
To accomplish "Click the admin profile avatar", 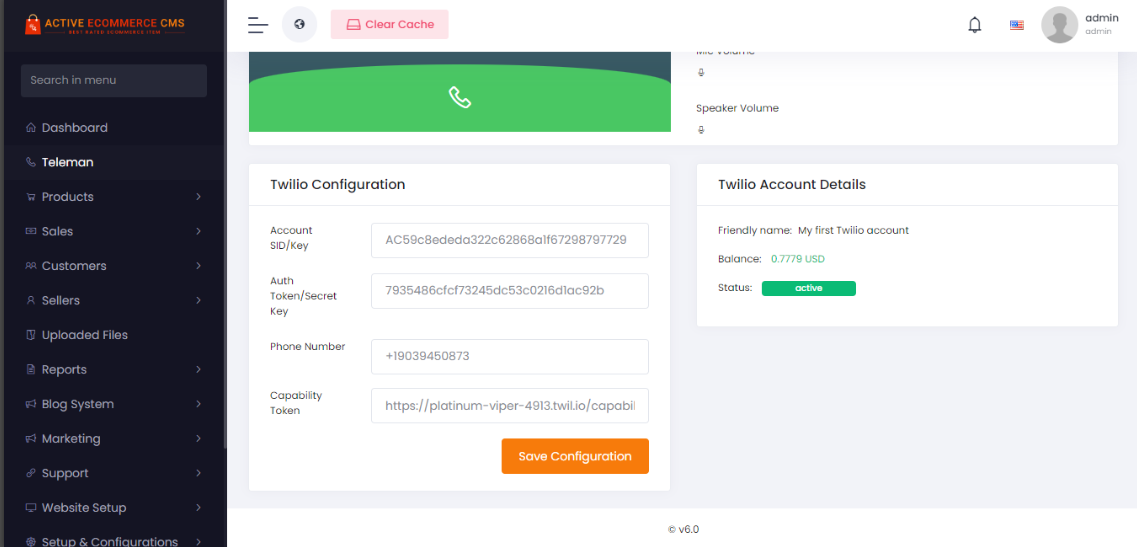I will click(1059, 25).
